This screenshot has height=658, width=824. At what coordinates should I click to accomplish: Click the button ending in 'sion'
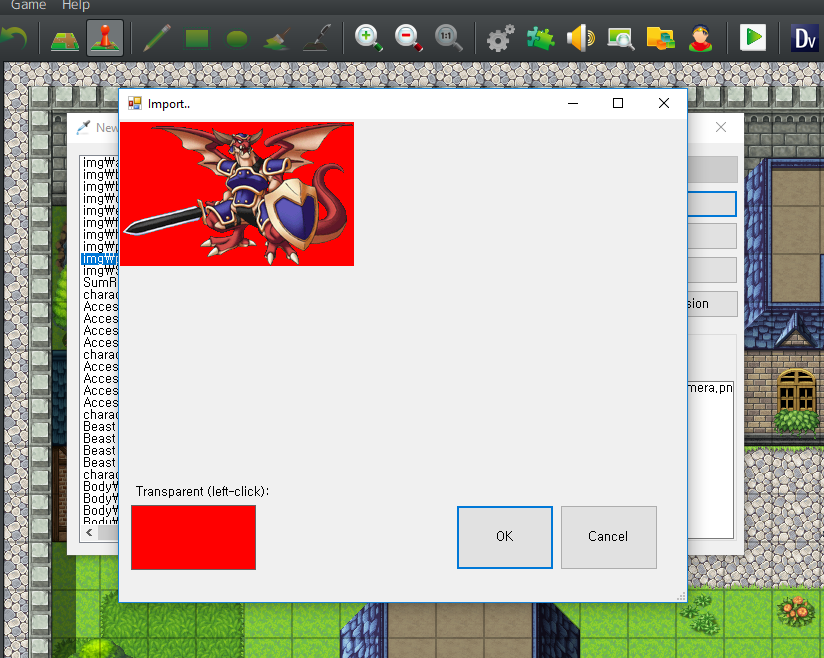point(712,304)
